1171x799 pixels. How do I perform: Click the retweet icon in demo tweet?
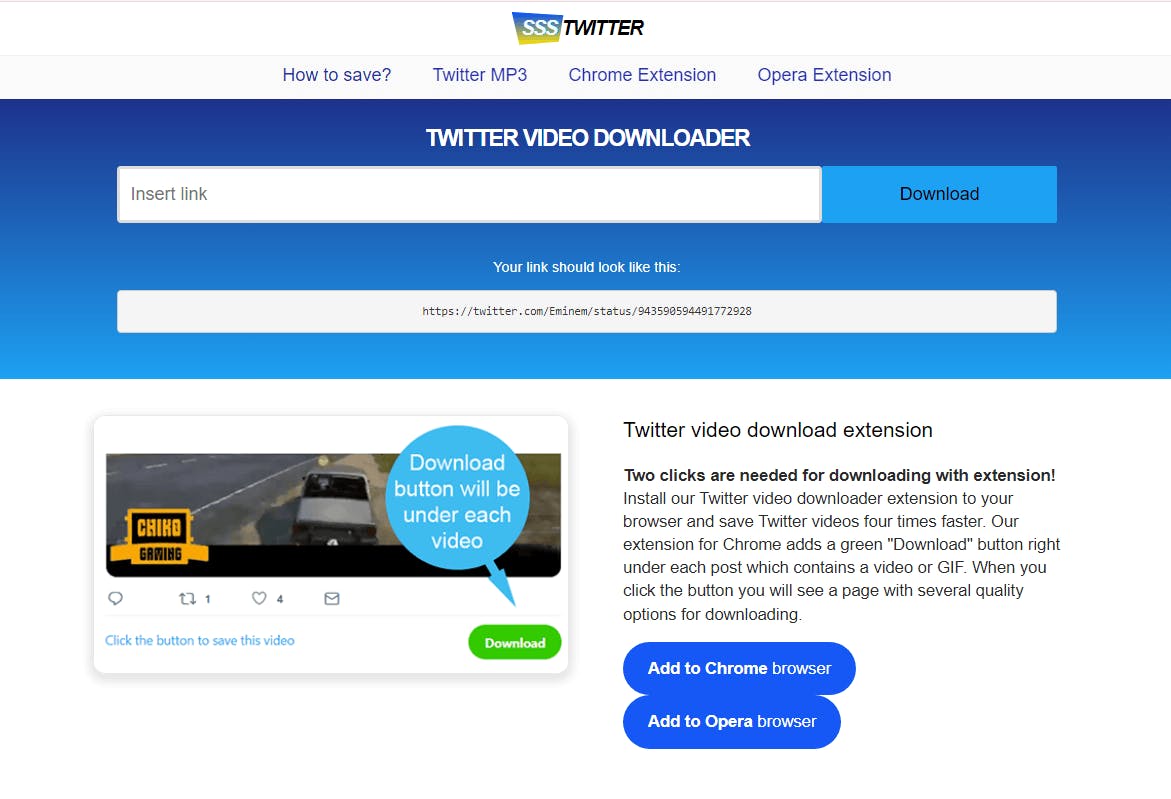(187, 598)
